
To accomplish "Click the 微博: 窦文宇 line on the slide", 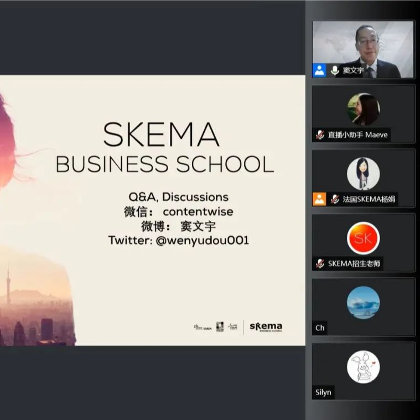I will coord(179,226).
